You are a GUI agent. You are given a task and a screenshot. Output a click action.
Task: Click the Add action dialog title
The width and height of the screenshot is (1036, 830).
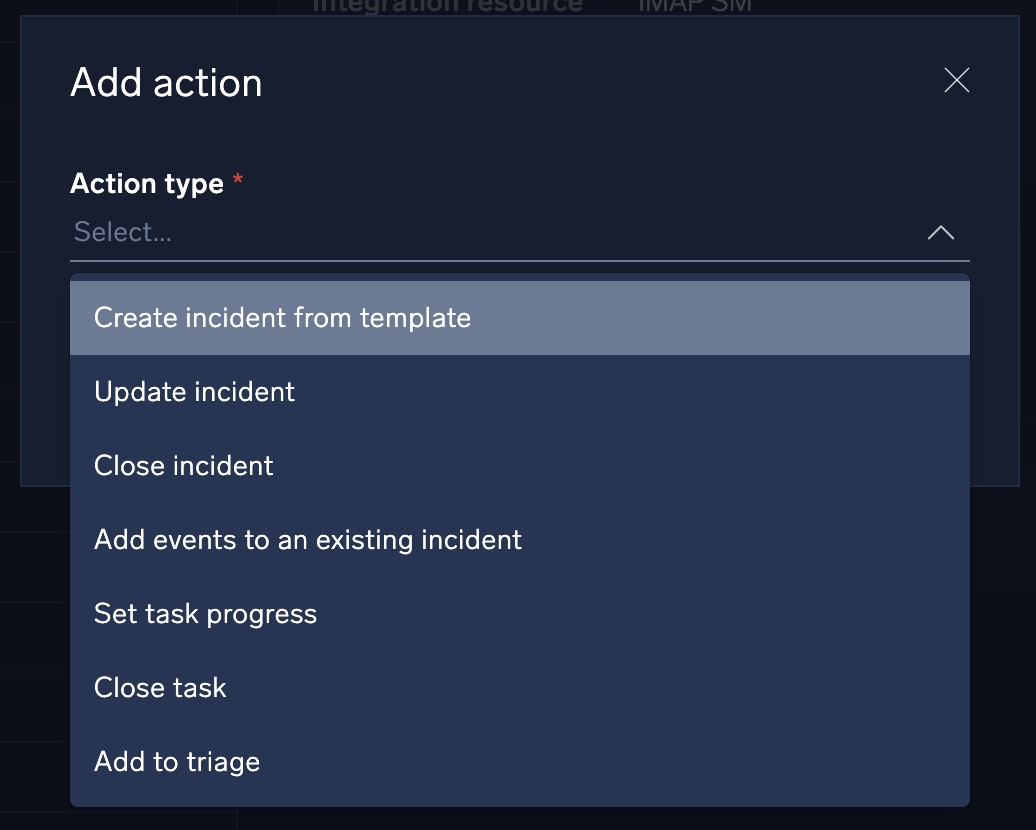(166, 82)
